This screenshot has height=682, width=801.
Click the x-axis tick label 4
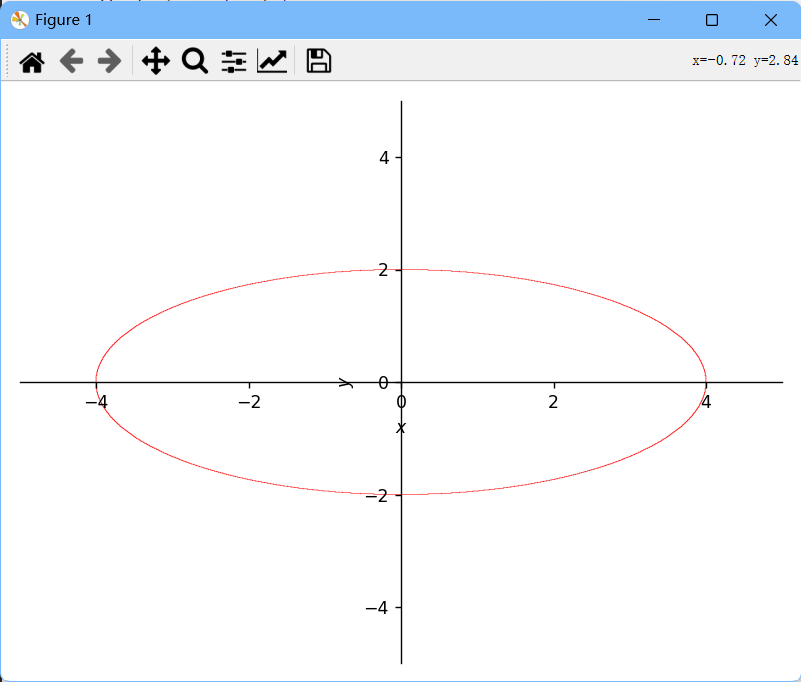[x=706, y=403]
